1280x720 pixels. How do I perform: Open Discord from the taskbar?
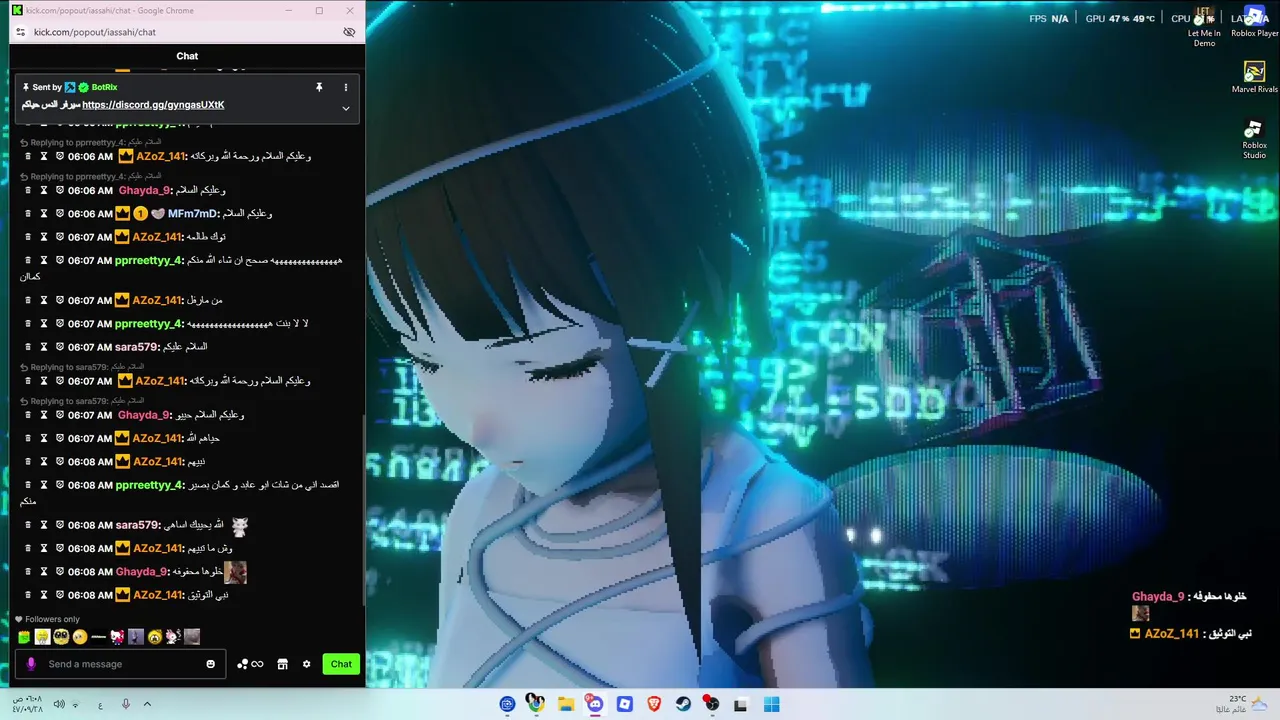[595, 704]
